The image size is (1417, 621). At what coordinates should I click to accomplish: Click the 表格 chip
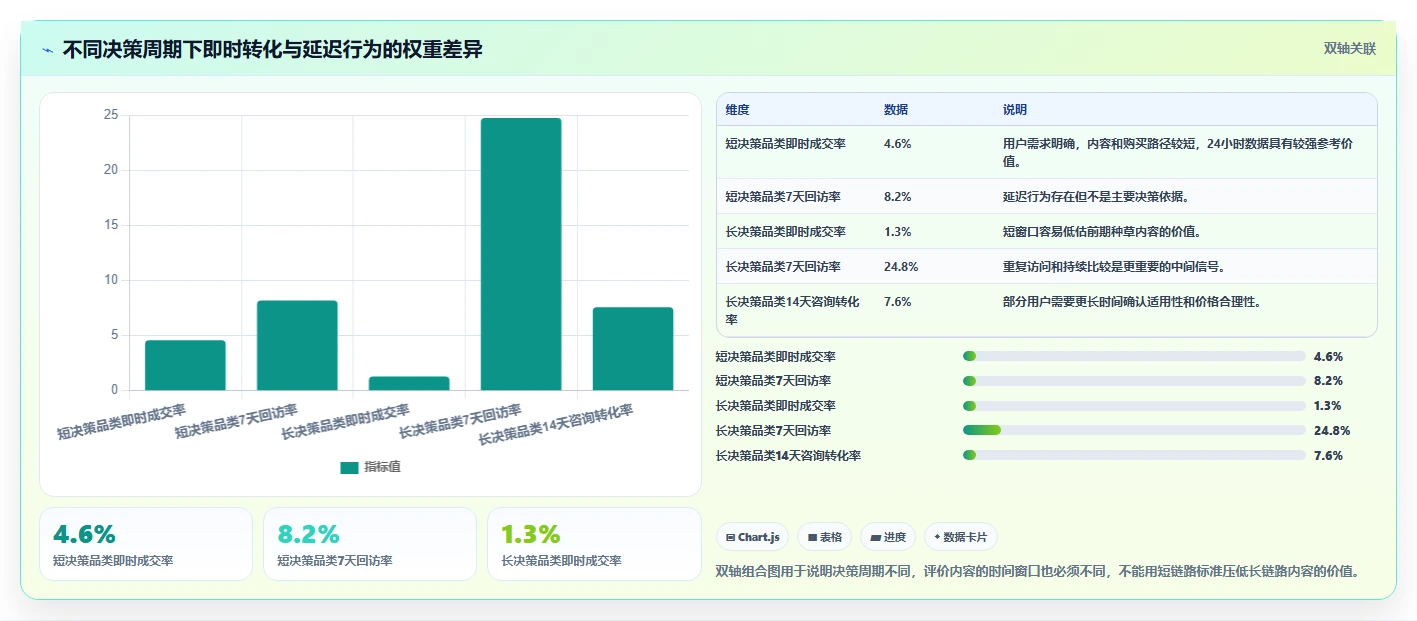point(825,537)
